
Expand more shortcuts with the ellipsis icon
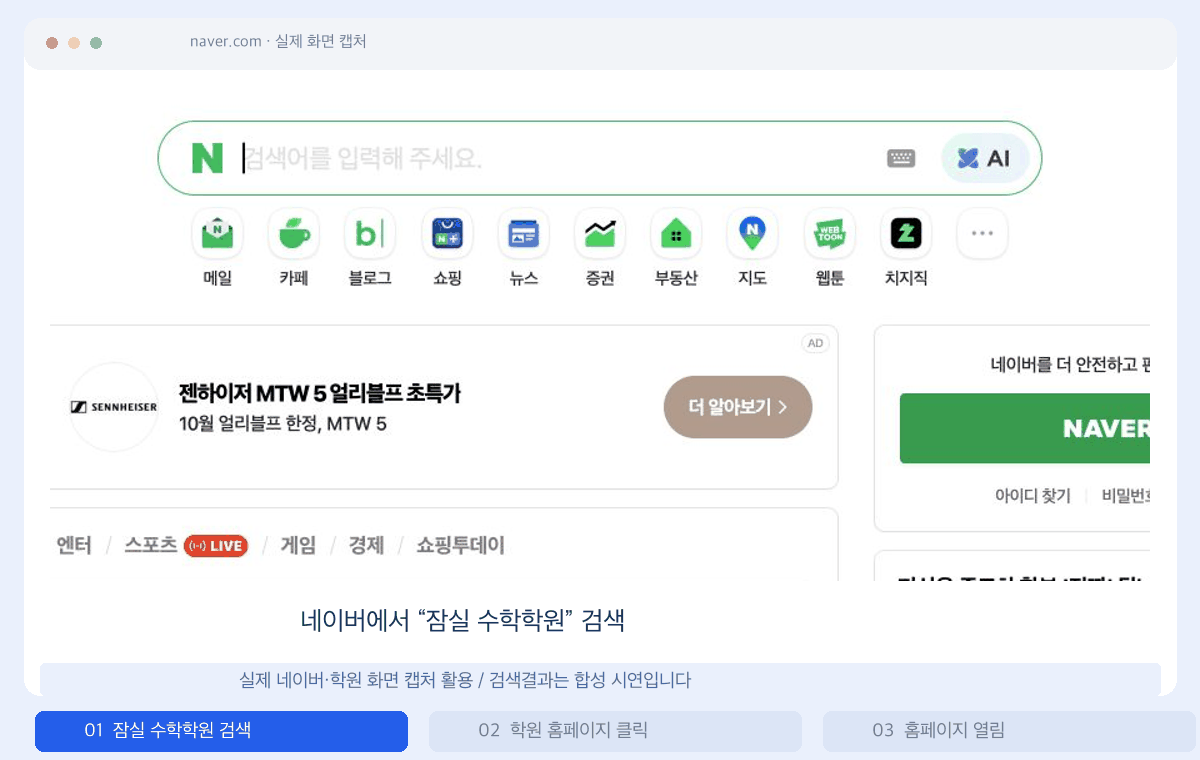(982, 234)
